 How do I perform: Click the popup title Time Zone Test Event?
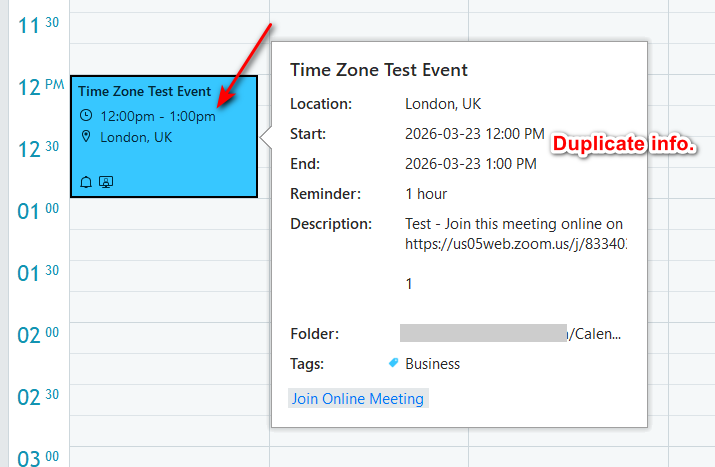pyautogui.click(x=379, y=70)
